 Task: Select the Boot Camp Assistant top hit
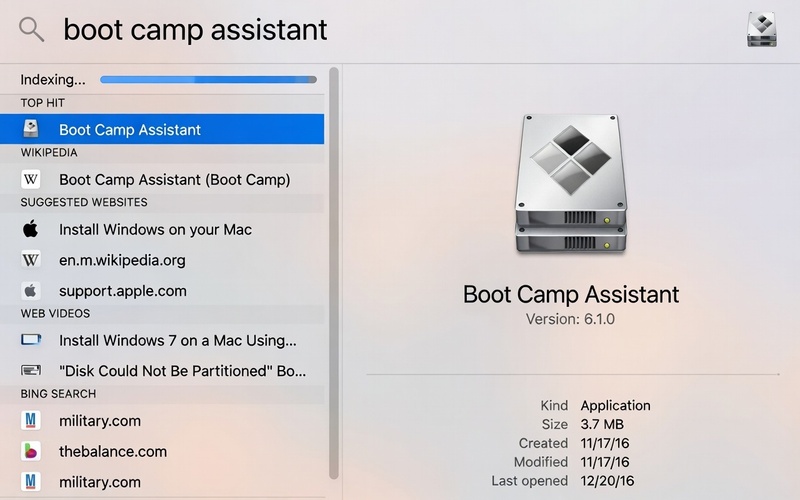point(162,129)
